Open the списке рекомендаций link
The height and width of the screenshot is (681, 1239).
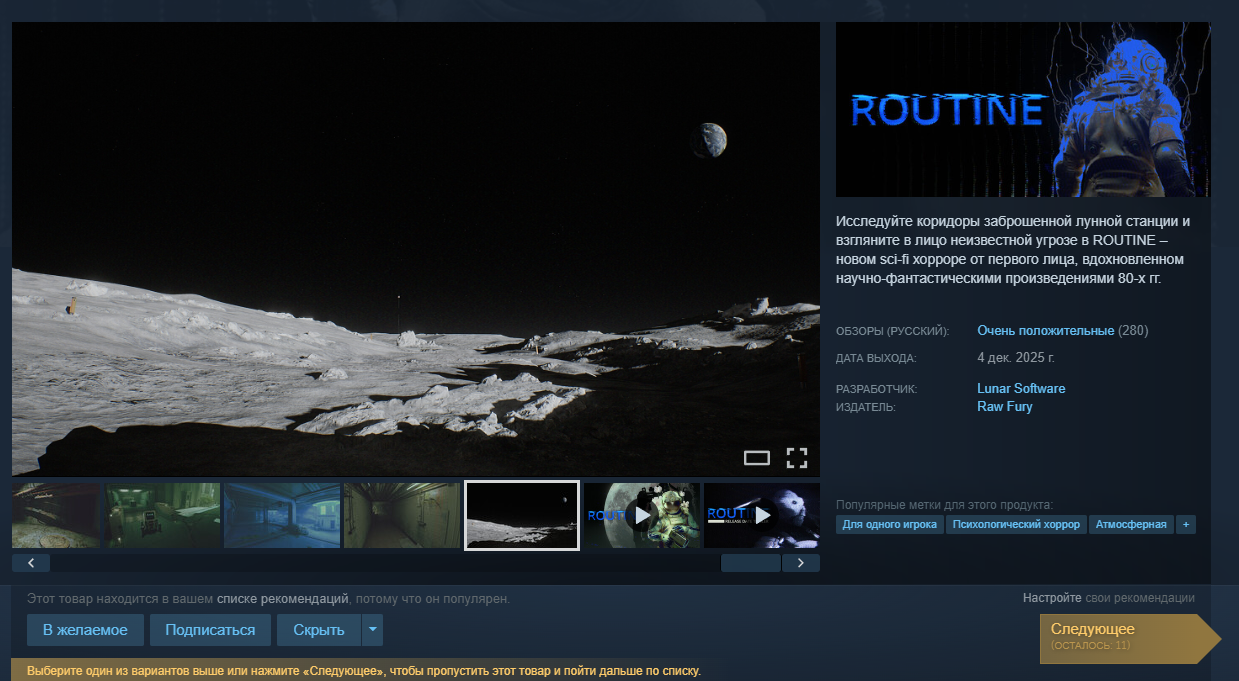click(x=282, y=599)
